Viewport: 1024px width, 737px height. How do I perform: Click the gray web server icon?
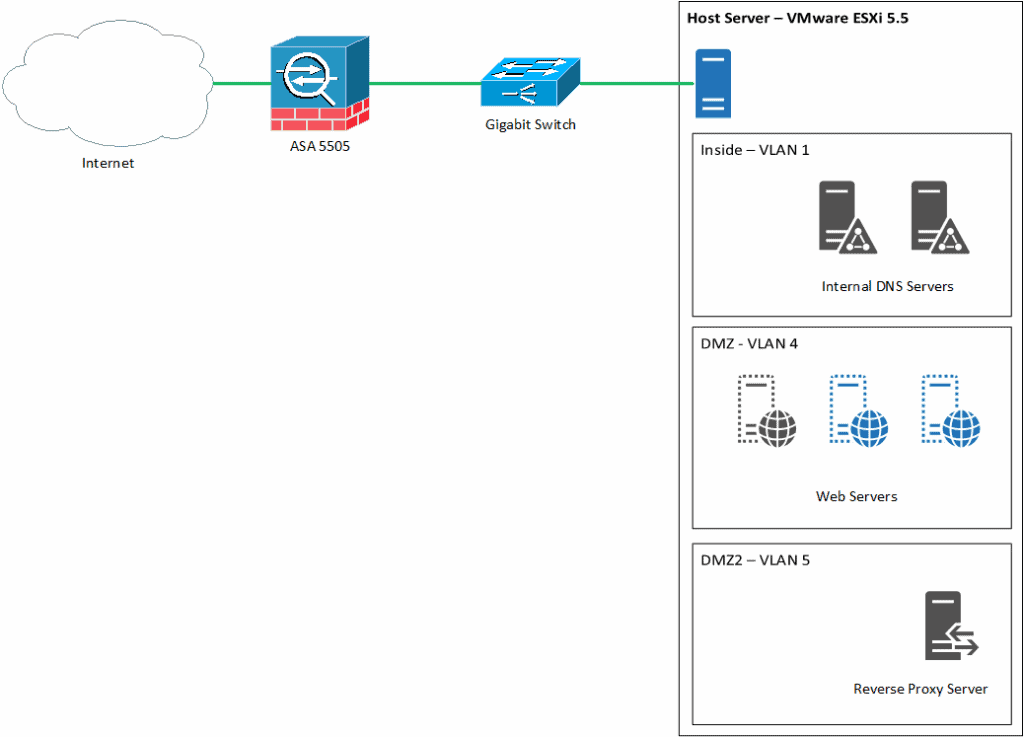tap(767, 411)
